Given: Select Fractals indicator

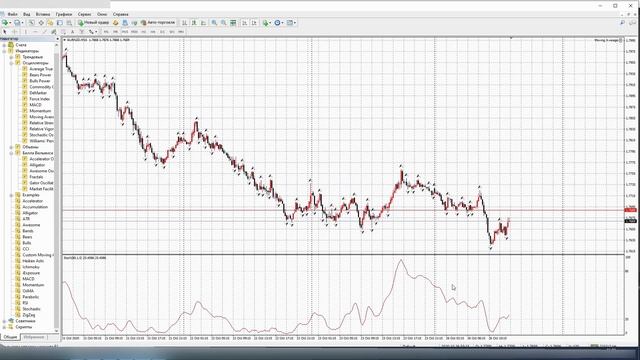Looking at the screenshot, I should (36, 177).
